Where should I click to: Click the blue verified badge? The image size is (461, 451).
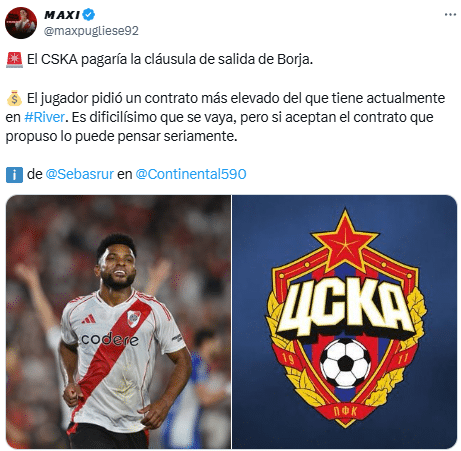[89, 15]
